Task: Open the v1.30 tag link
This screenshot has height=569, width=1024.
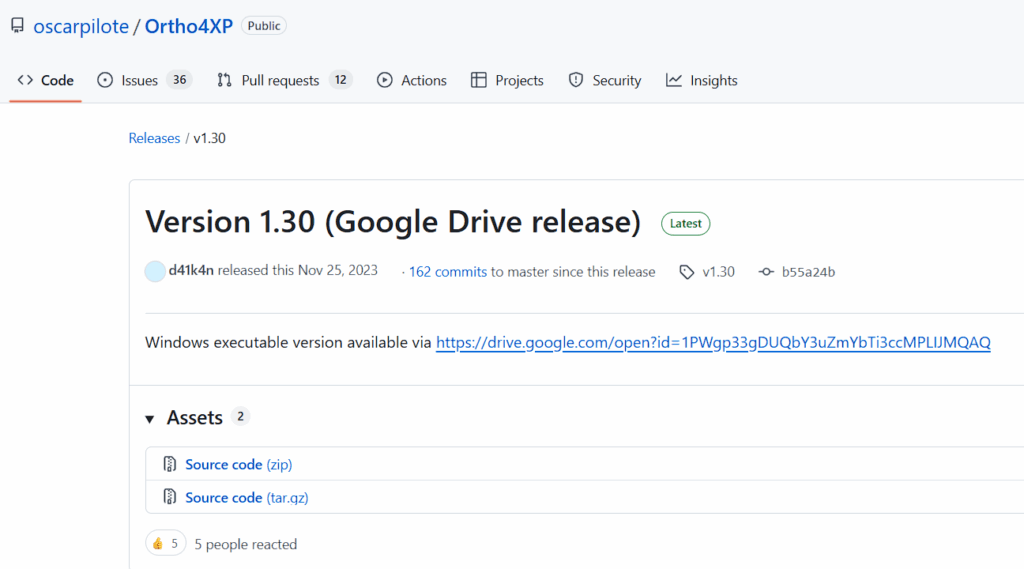Action: tap(718, 272)
